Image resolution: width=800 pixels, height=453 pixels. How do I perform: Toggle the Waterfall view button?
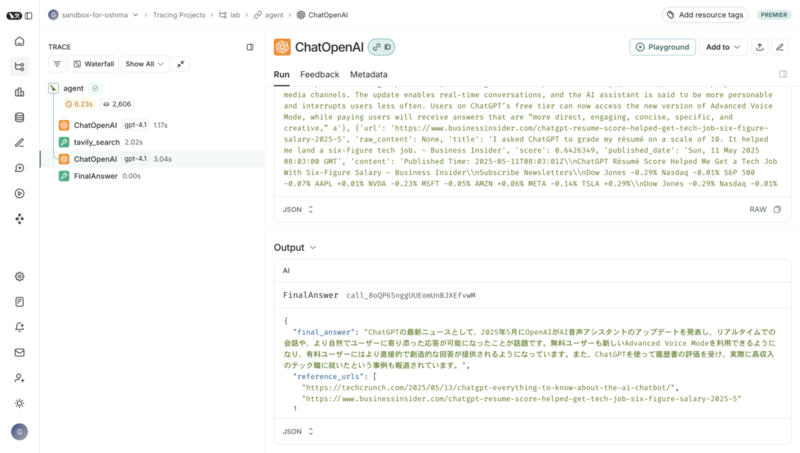(93, 63)
